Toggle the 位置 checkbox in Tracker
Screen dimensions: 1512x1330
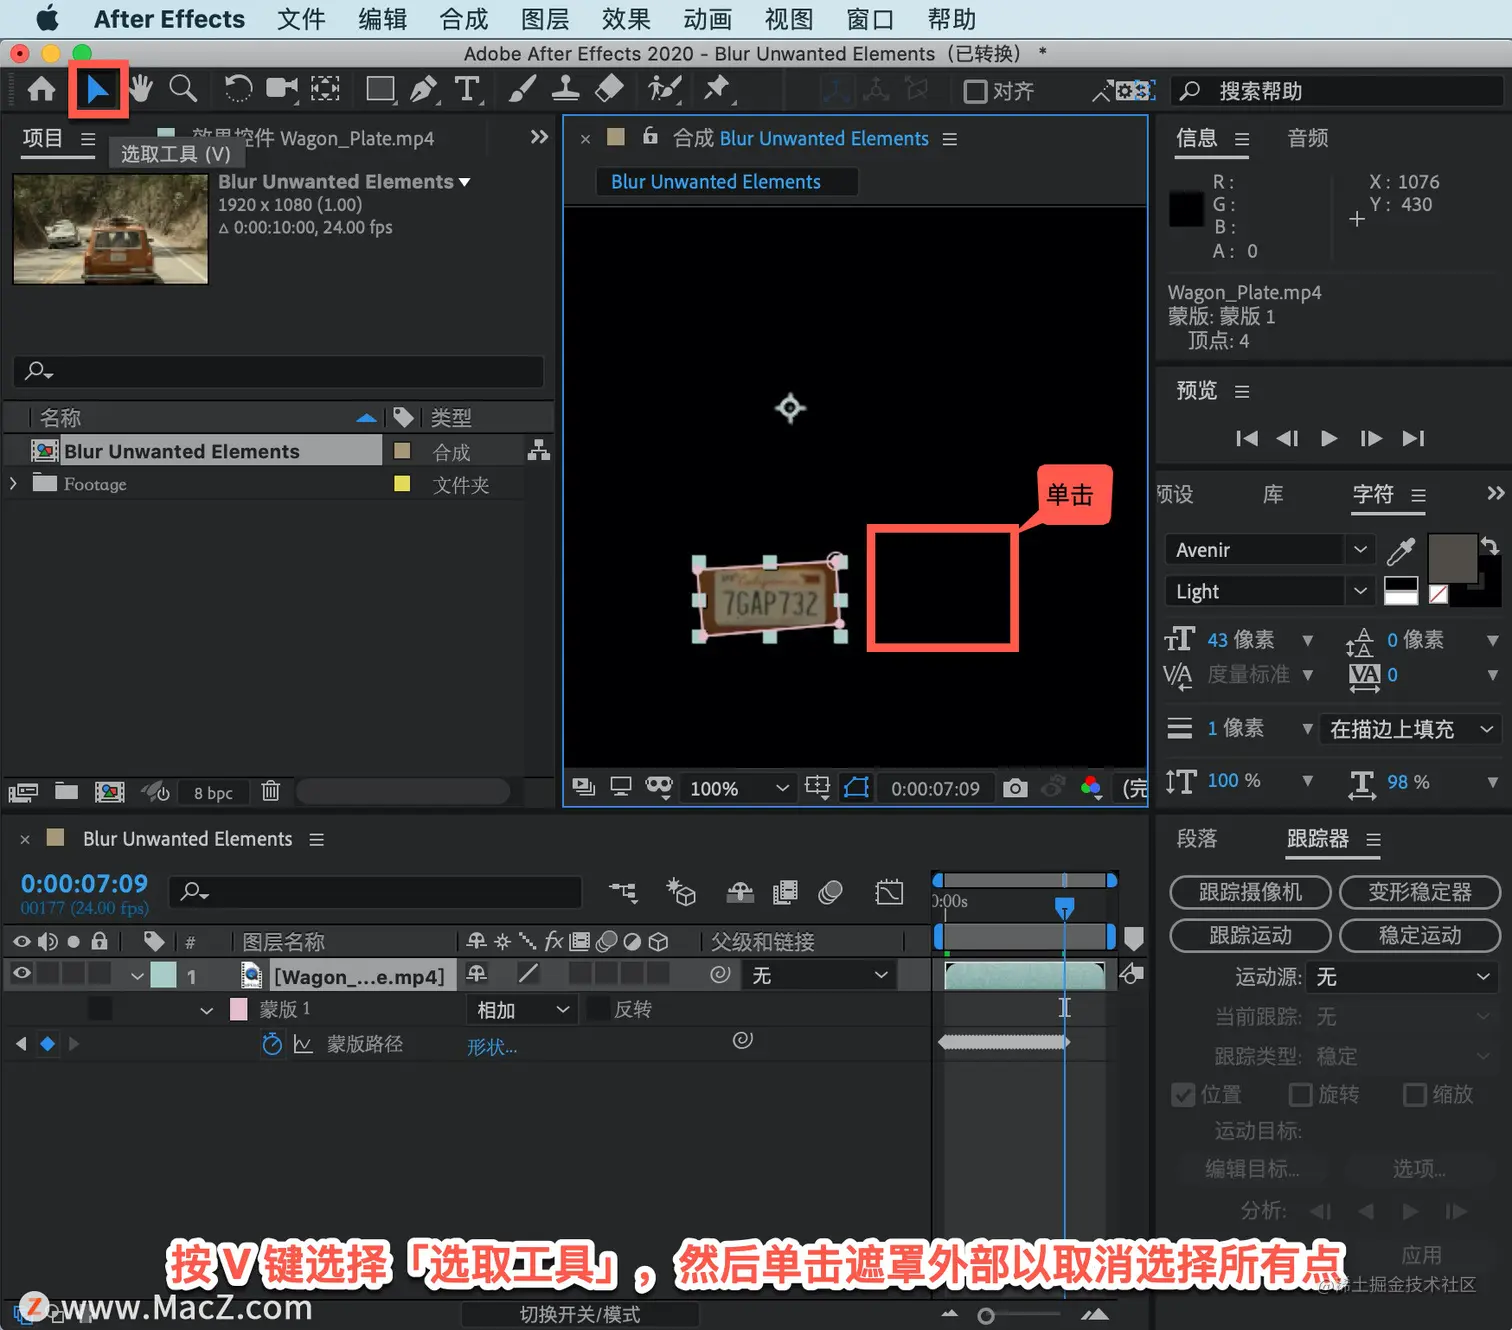pos(1183,1095)
